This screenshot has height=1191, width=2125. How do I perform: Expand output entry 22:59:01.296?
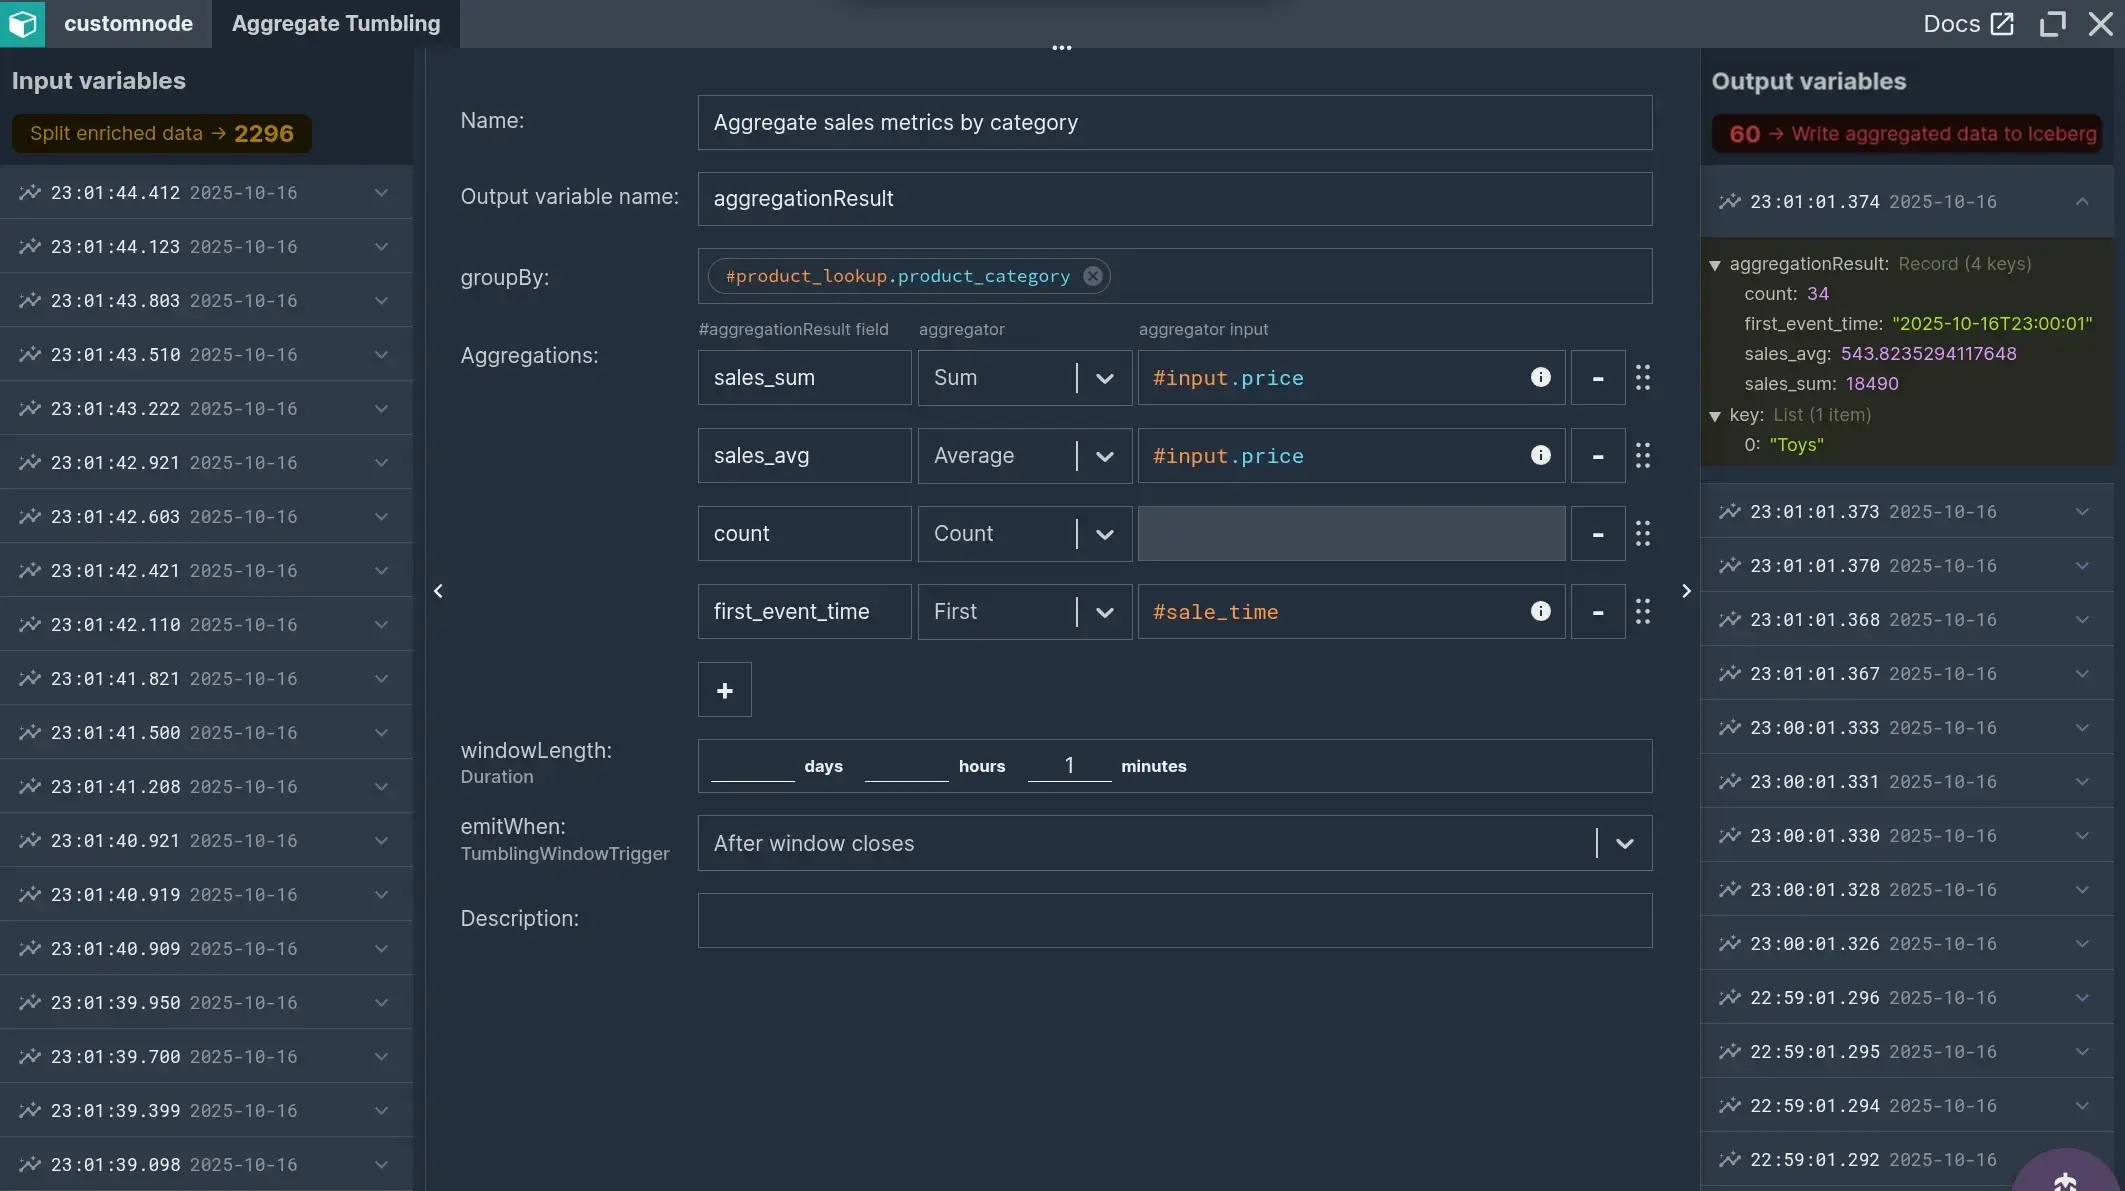[x=1907, y=997]
